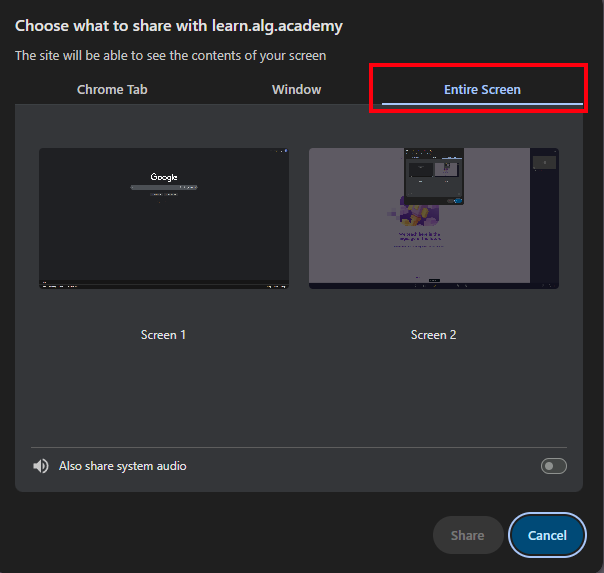Open the Window tab
The width and height of the screenshot is (604, 573).
point(297,90)
